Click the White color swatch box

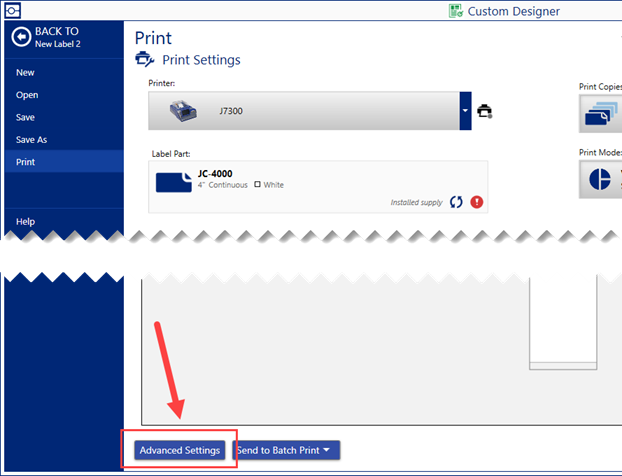pos(257,184)
